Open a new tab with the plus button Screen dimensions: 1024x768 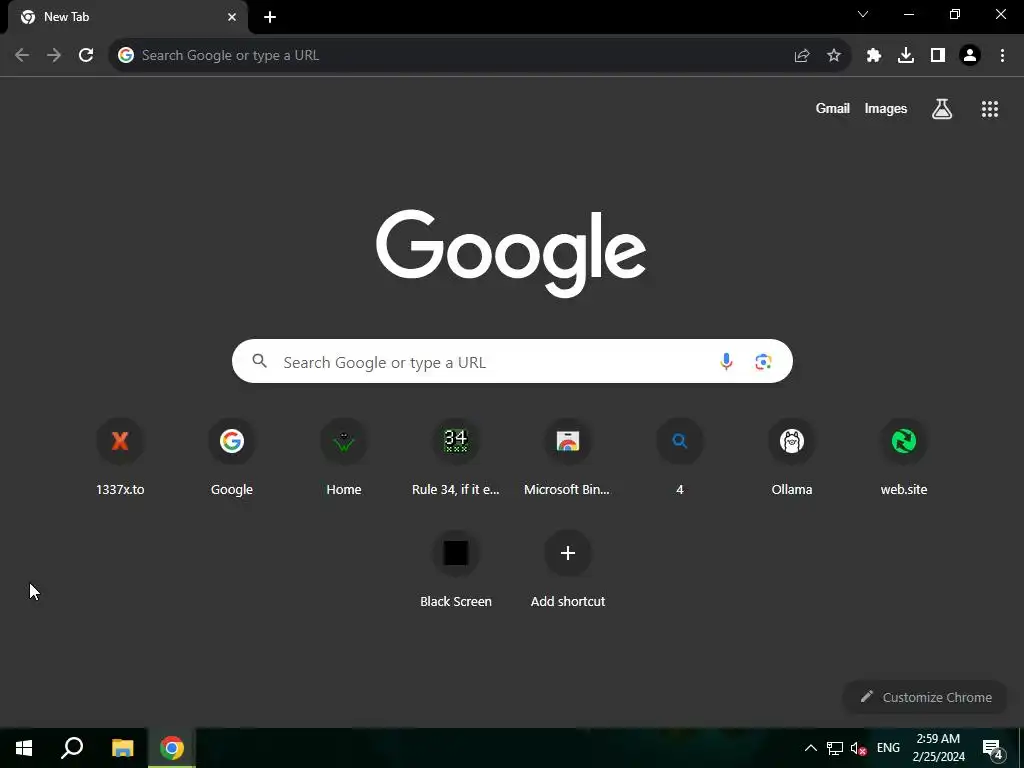[270, 17]
